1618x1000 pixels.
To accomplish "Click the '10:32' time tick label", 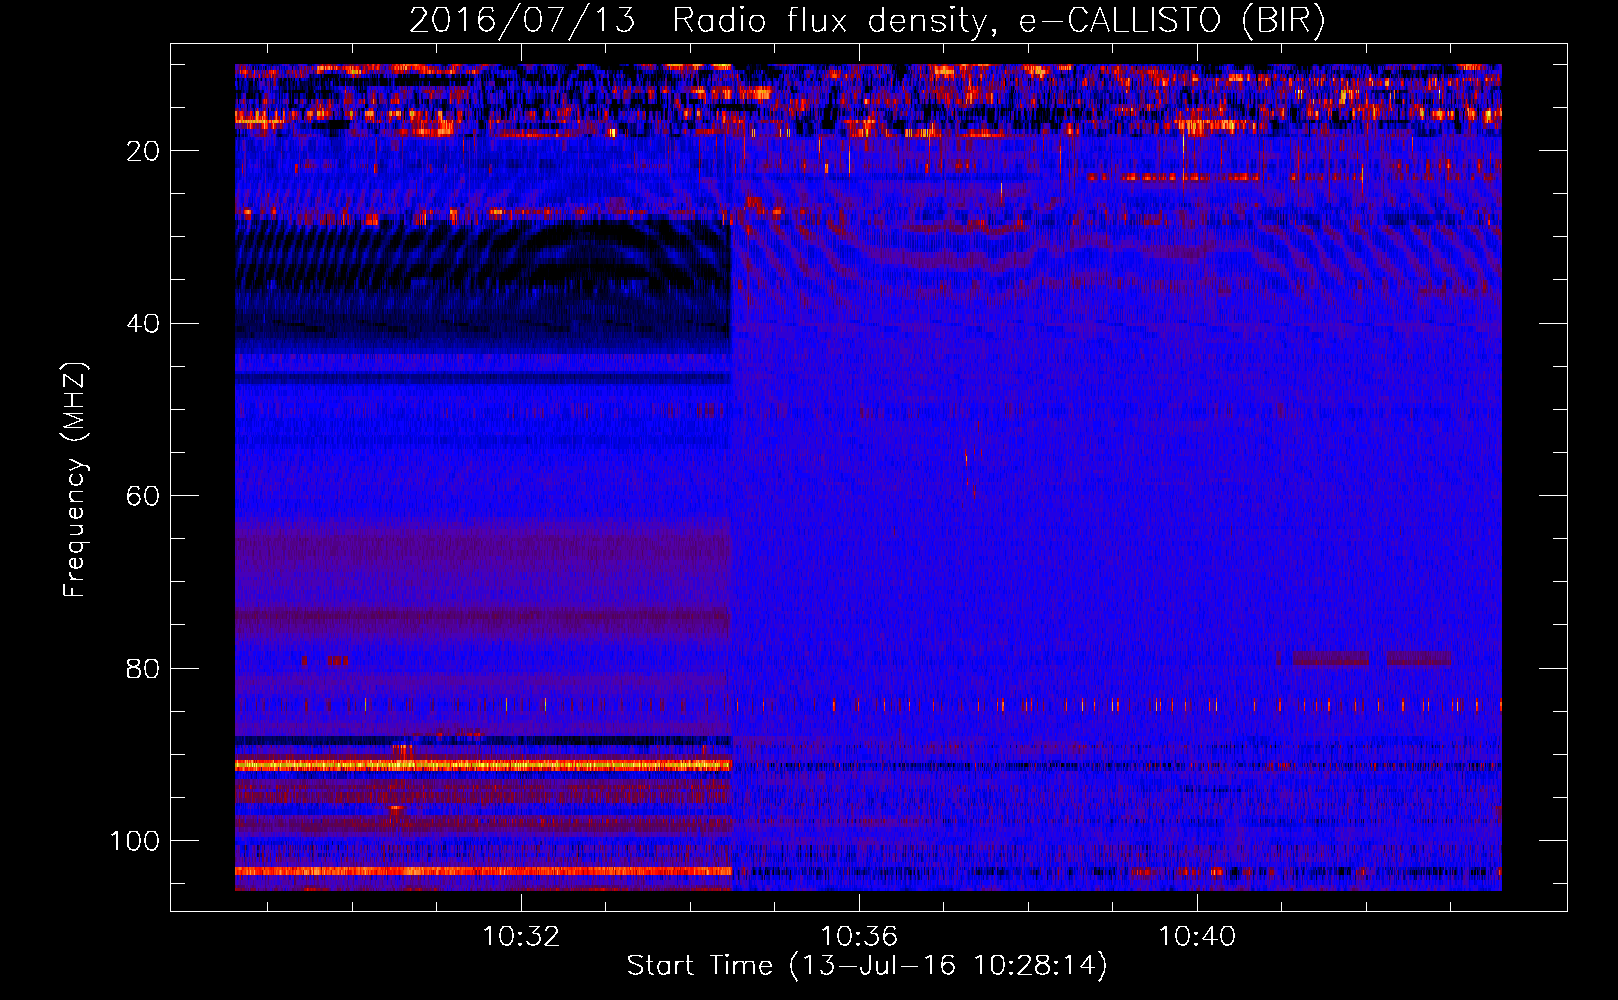I will 521,937.
